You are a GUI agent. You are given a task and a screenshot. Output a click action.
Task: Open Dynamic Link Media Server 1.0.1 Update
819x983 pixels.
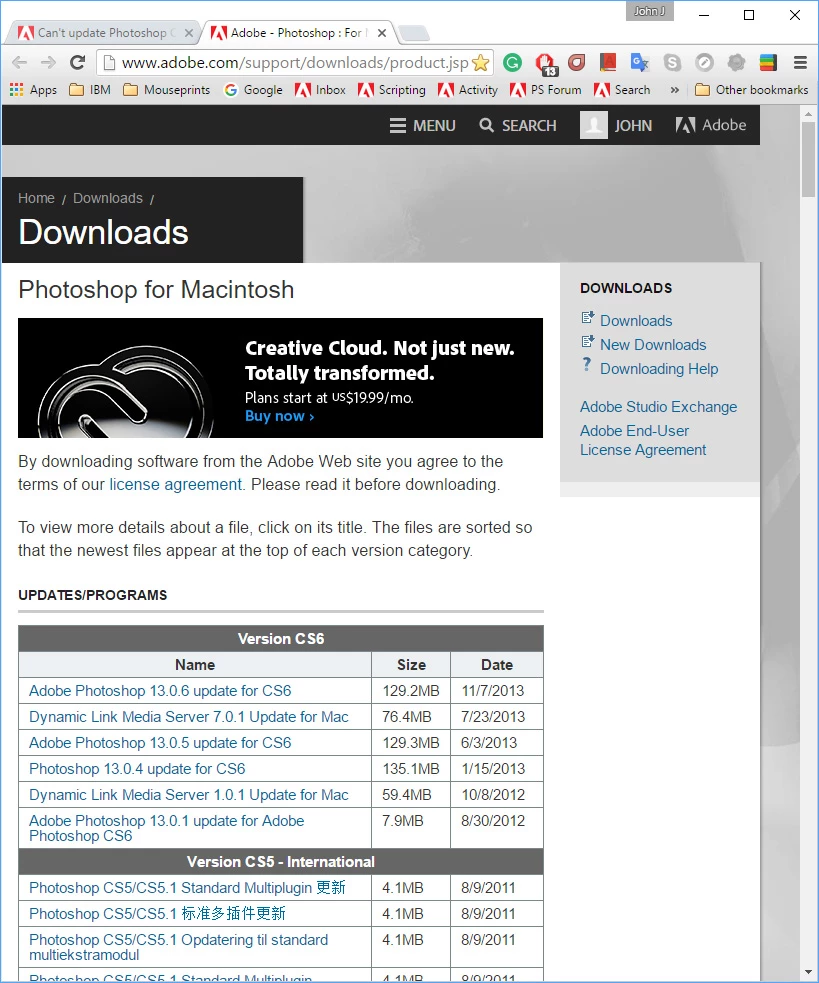click(x=189, y=795)
